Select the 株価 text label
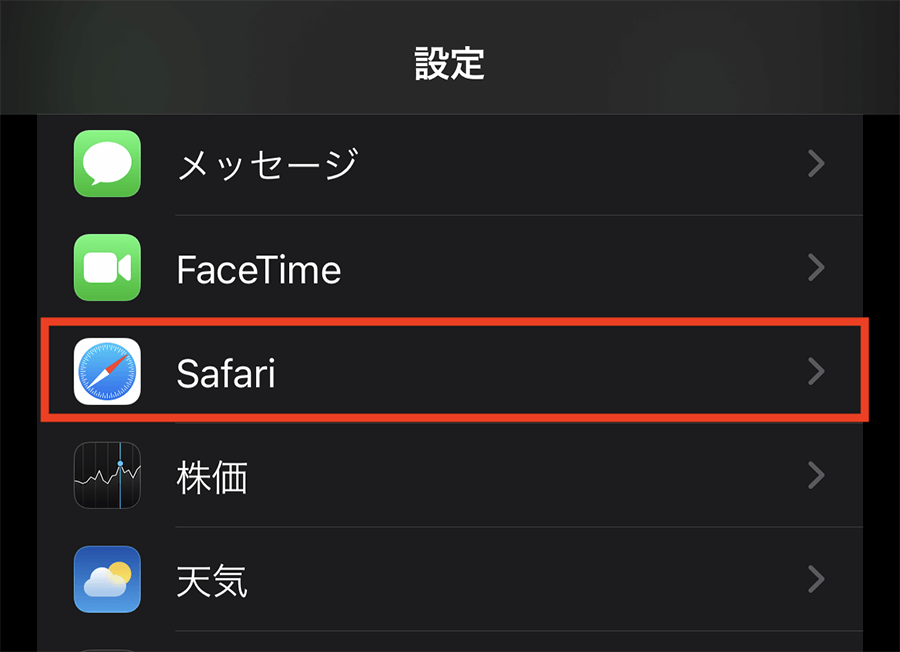Image resolution: width=900 pixels, height=652 pixels. coord(211,477)
